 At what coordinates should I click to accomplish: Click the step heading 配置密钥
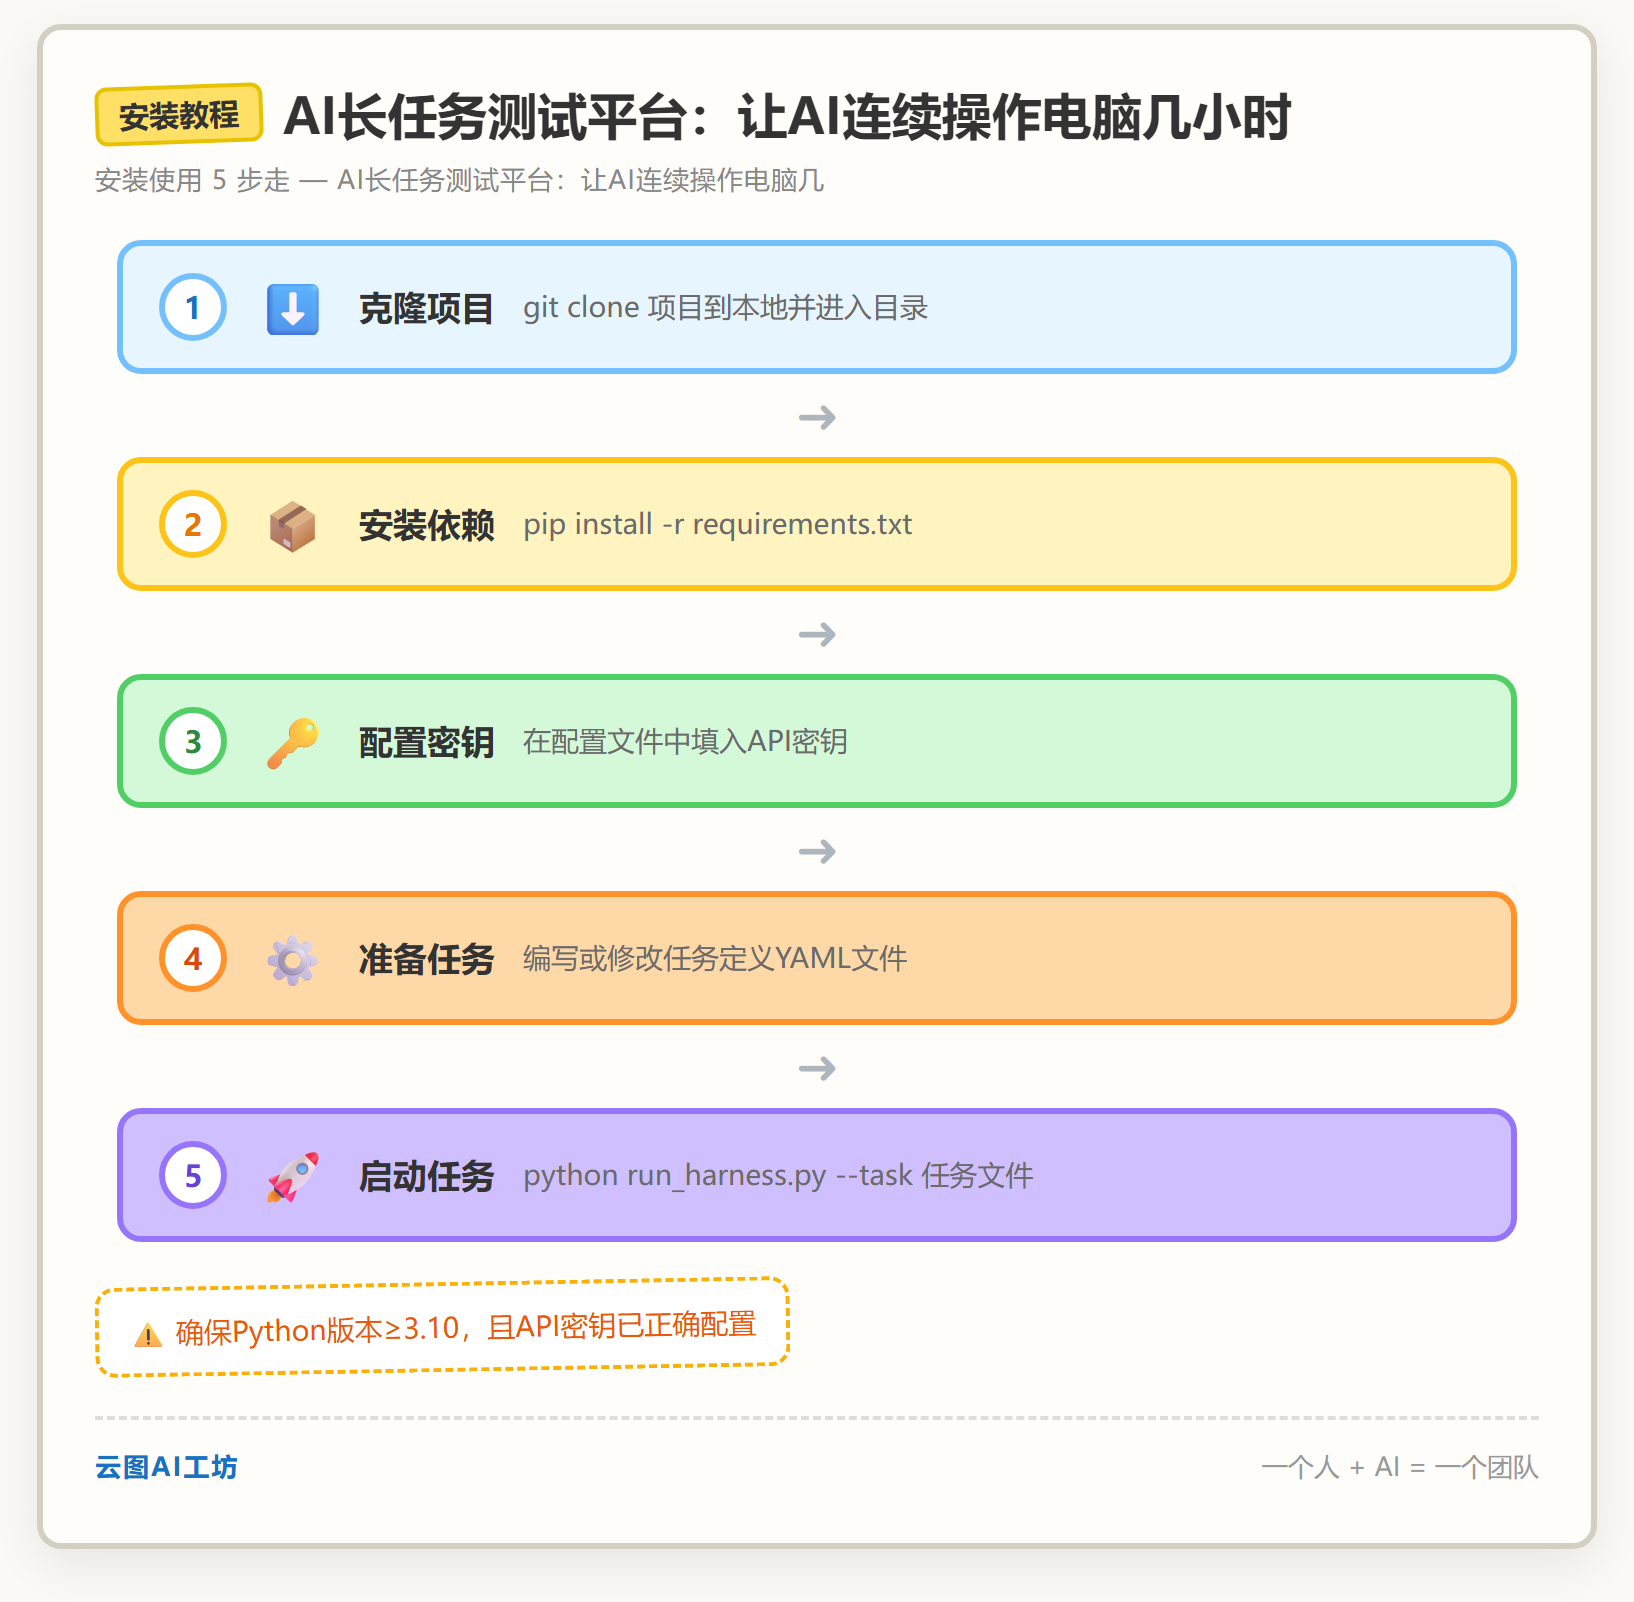426,742
